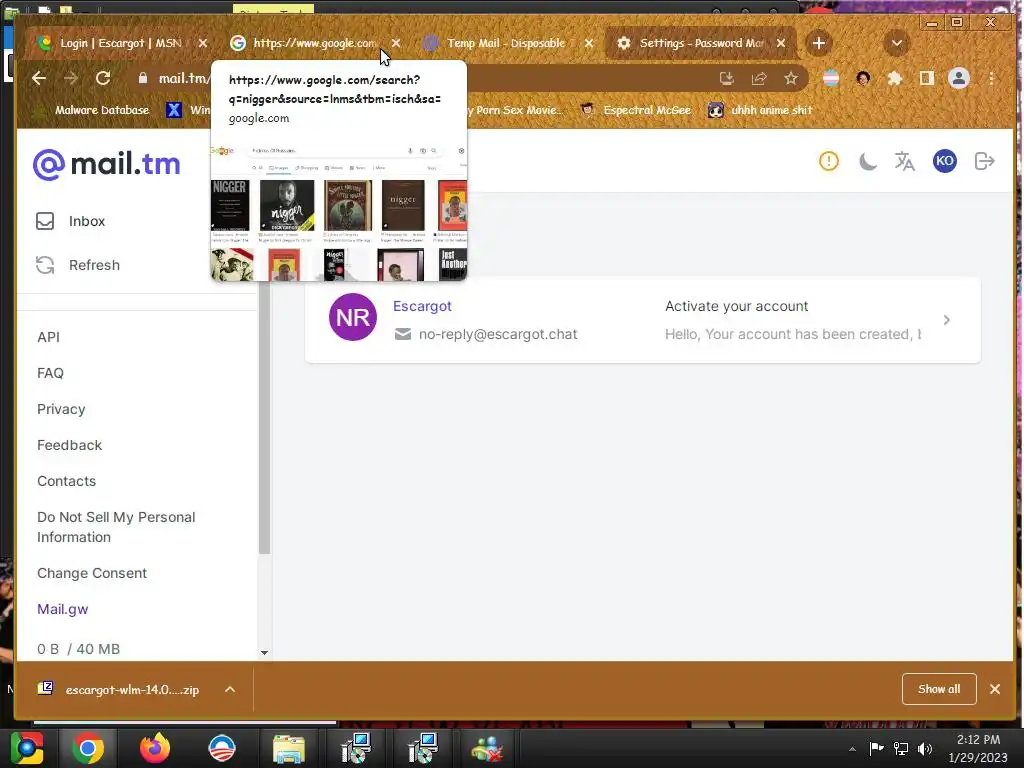The width and height of the screenshot is (1024, 768).
Task: Open the API link
Action: (x=48, y=337)
